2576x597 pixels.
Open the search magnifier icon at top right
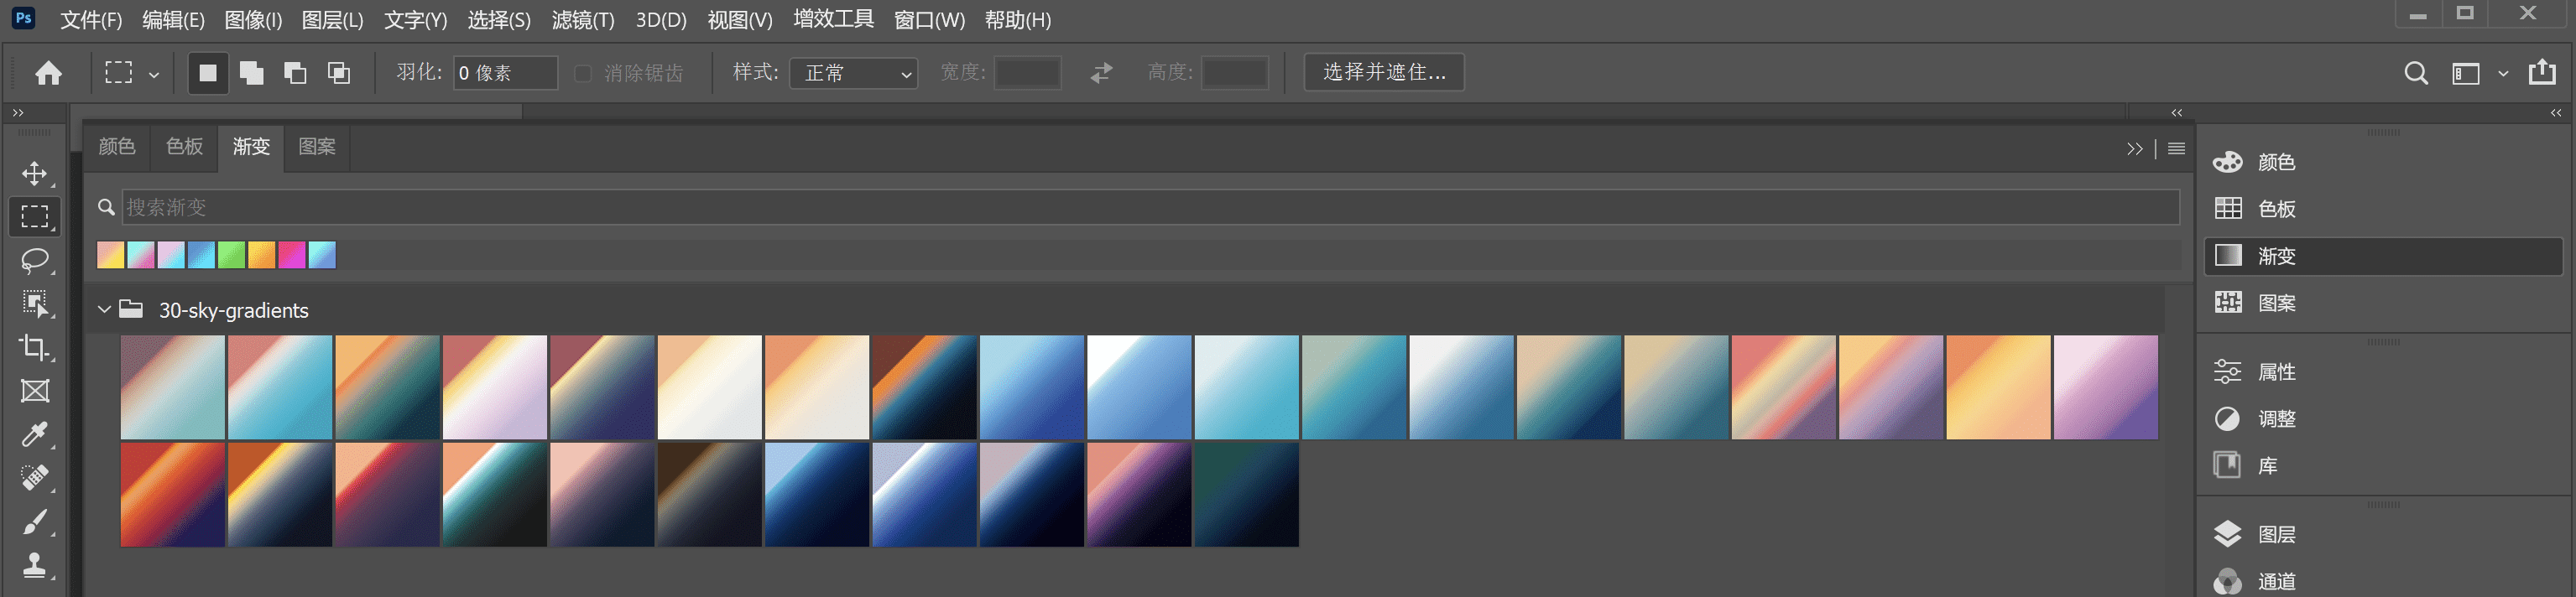coord(2415,73)
